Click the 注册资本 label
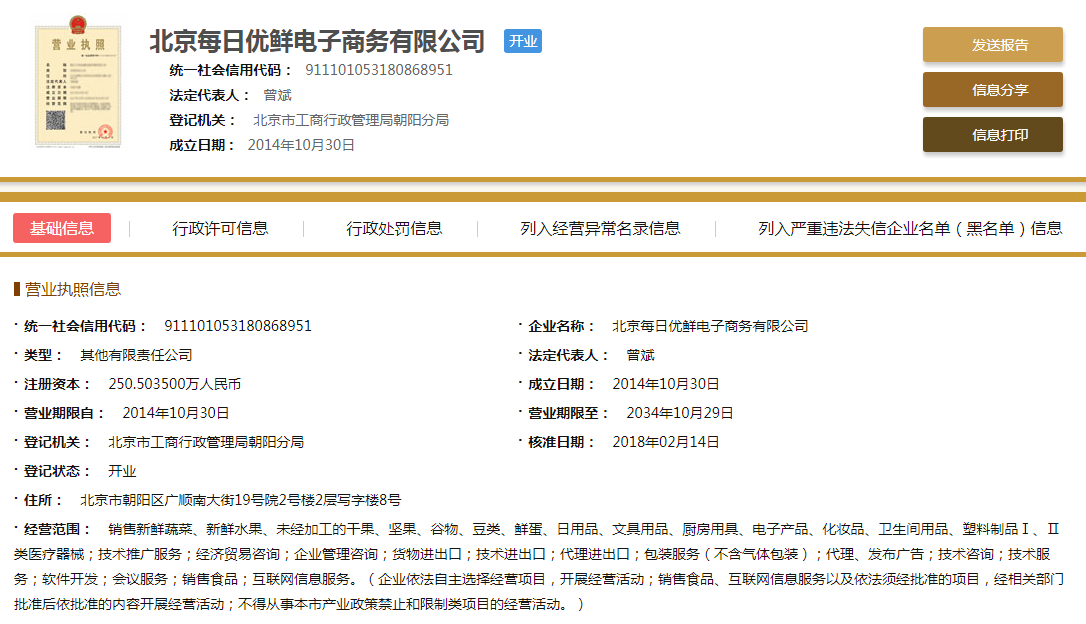This screenshot has width=1086, height=624. 57,384
